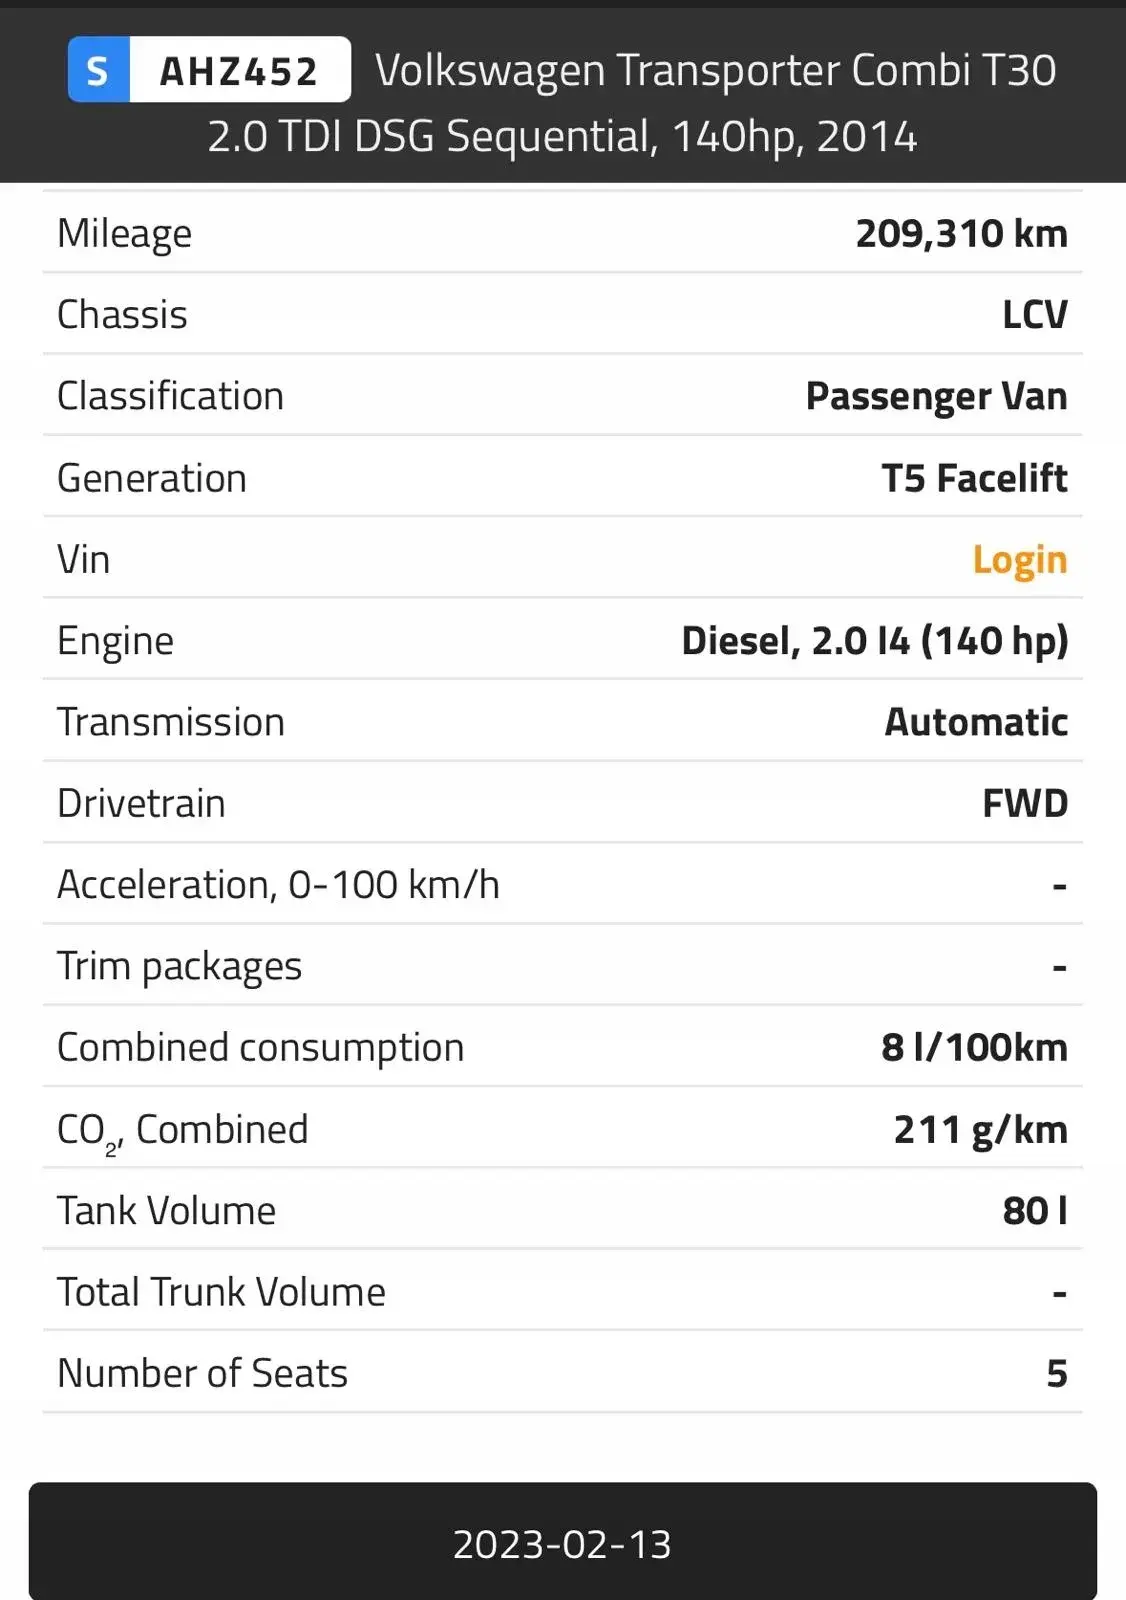
Task: Tap the Number of Seats label
Action: pos(202,1374)
